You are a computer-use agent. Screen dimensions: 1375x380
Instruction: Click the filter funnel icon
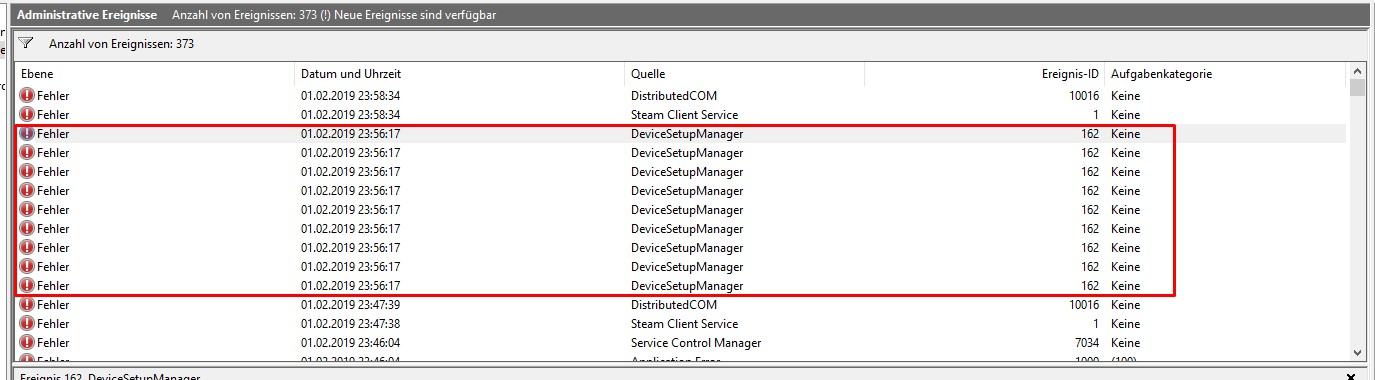coord(27,44)
